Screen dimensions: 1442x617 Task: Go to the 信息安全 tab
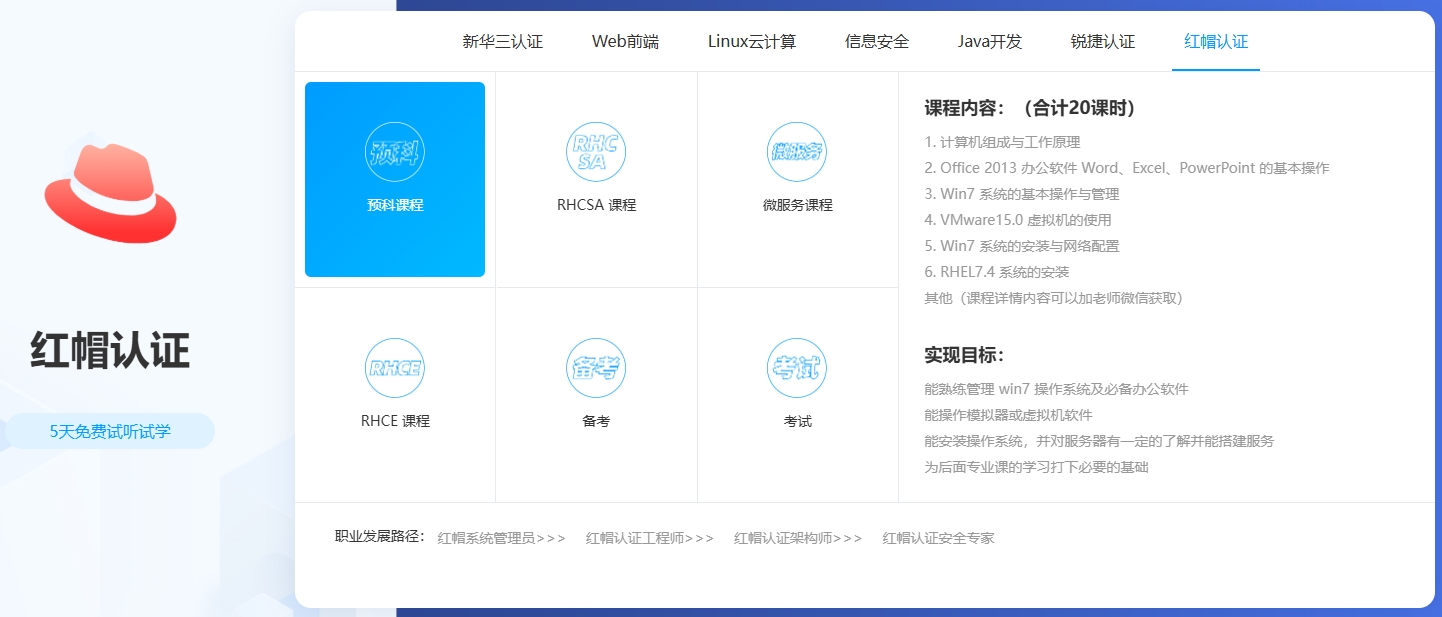(877, 42)
